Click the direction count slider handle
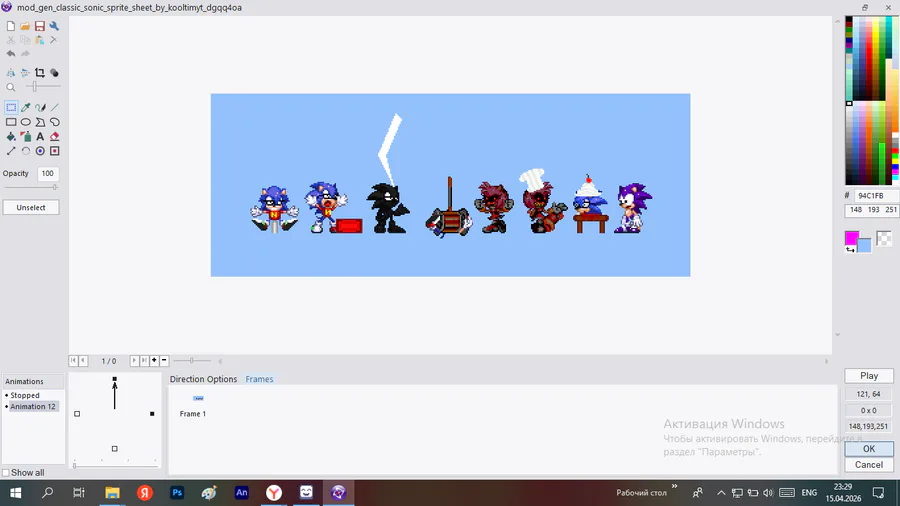The image size is (900, 506). point(74,465)
